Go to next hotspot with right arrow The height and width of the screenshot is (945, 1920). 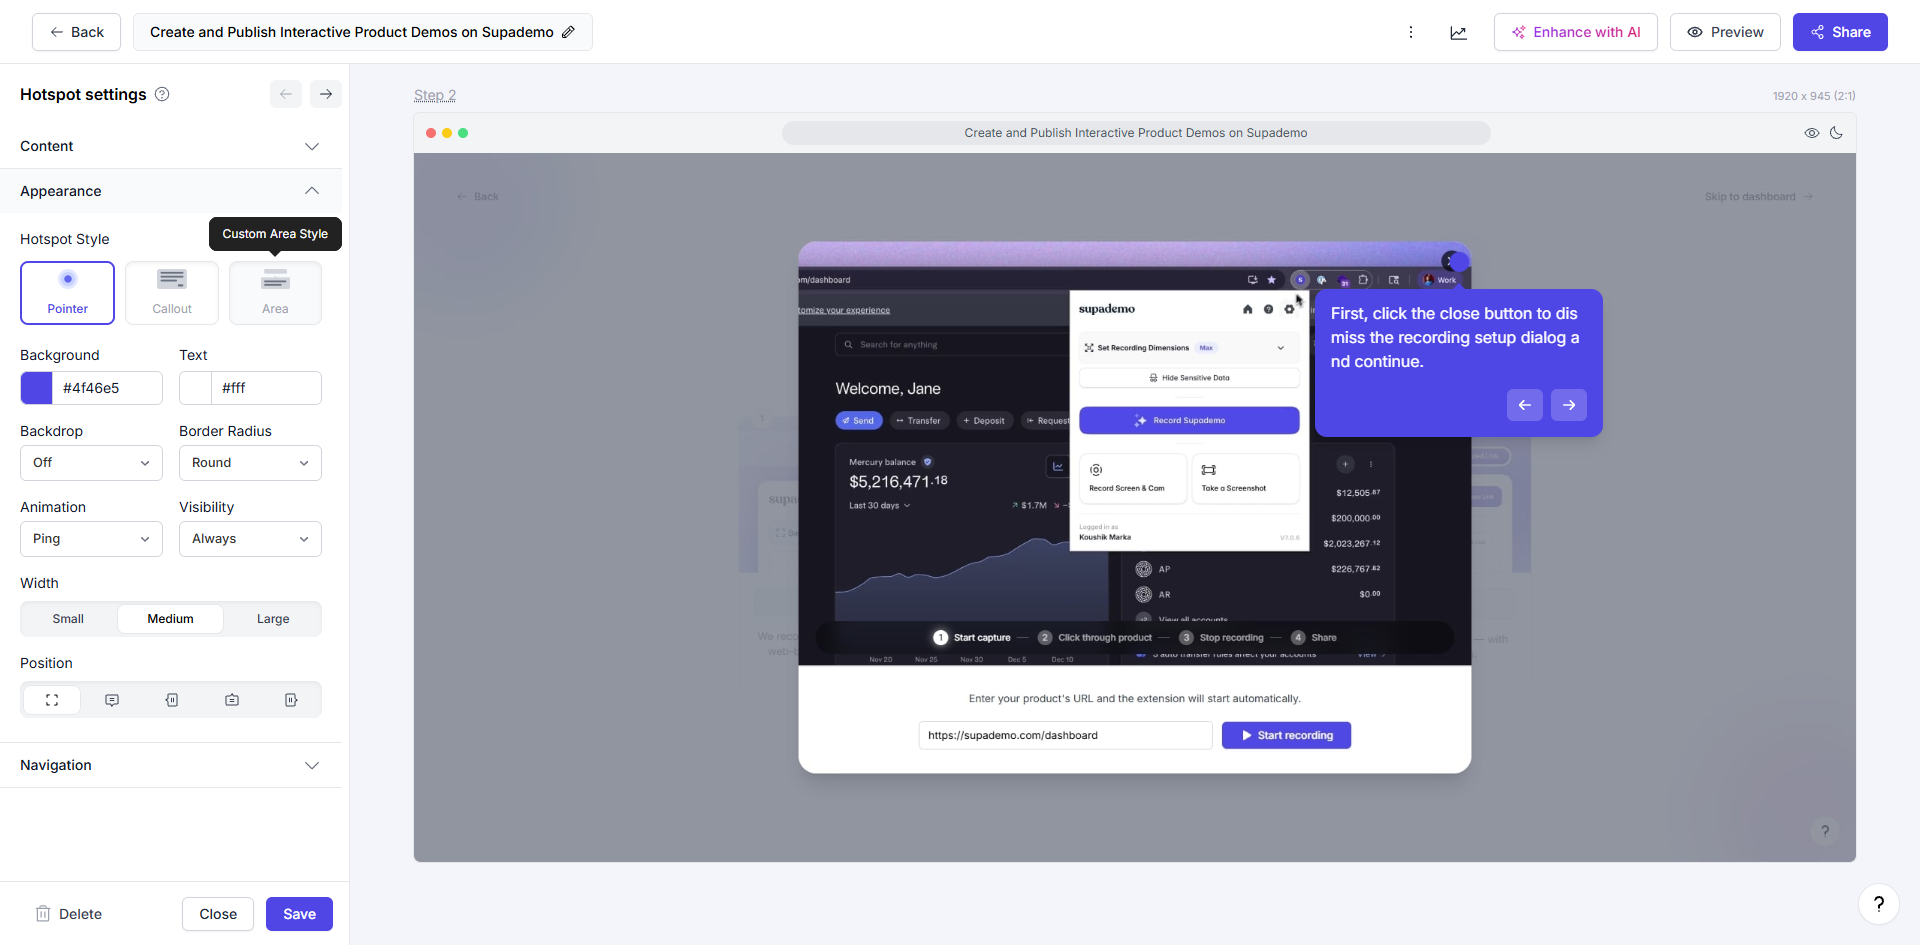click(326, 94)
